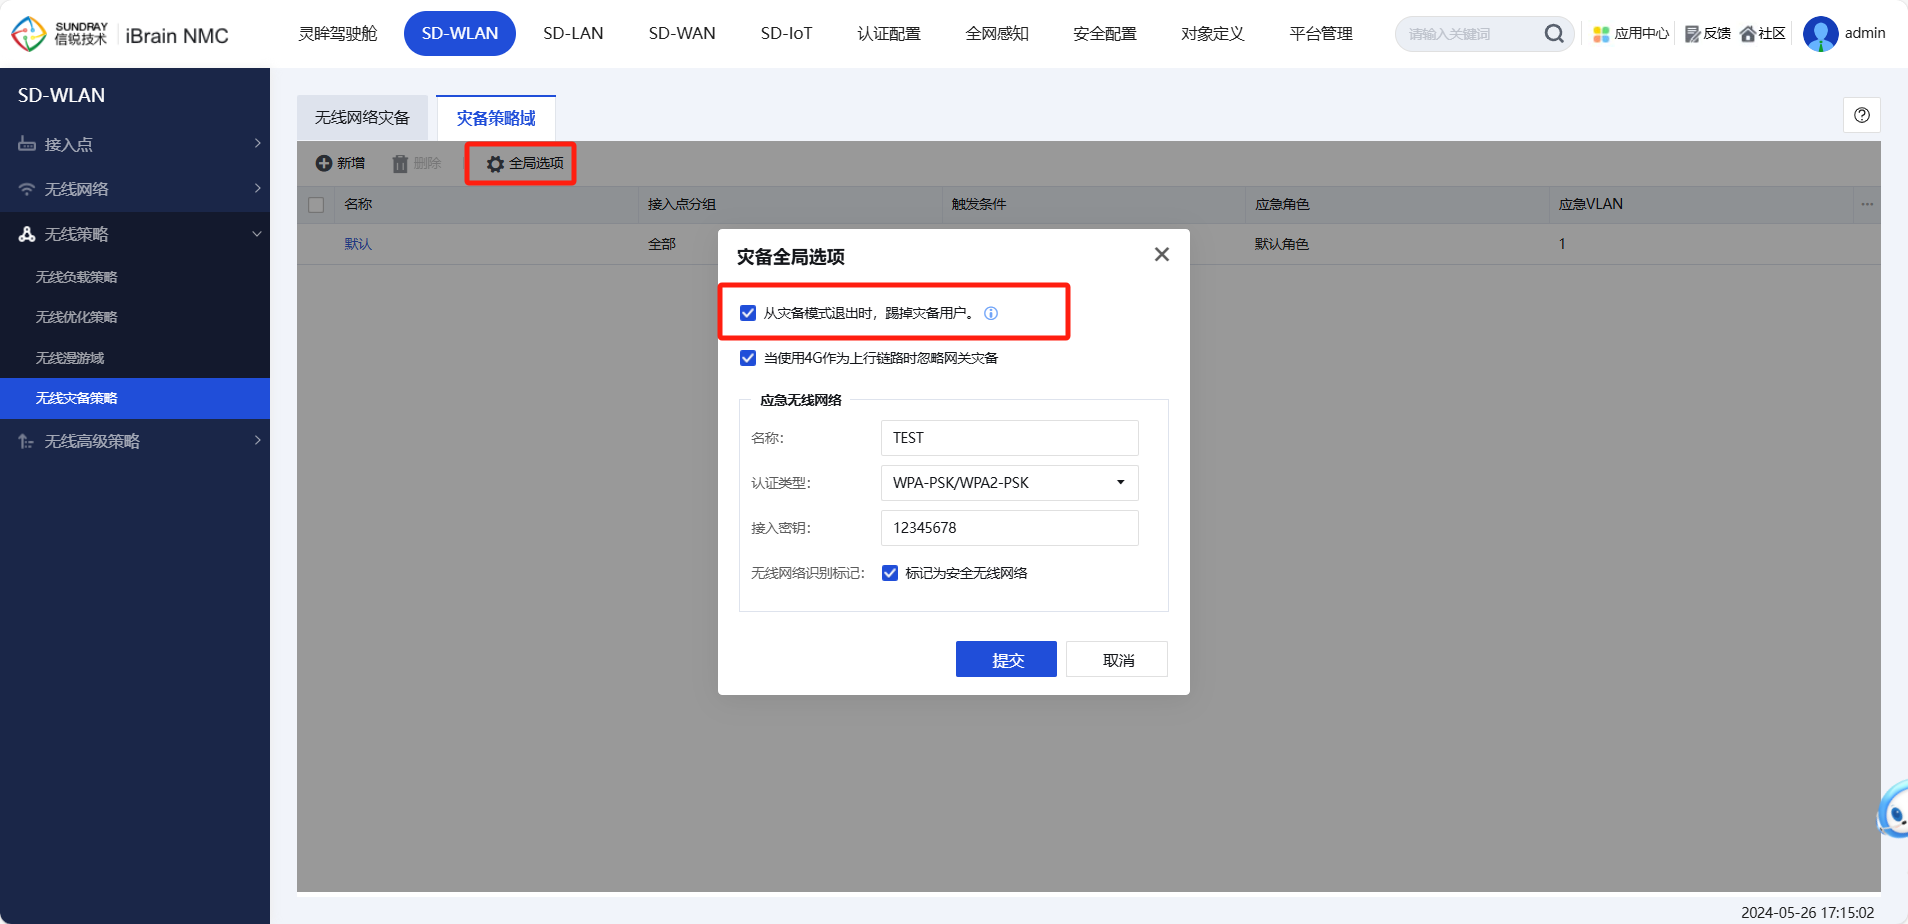Close the 灾备全局选项 dialog
The width and height of the screenshot is (1908, 924).
pos(1161,255)
